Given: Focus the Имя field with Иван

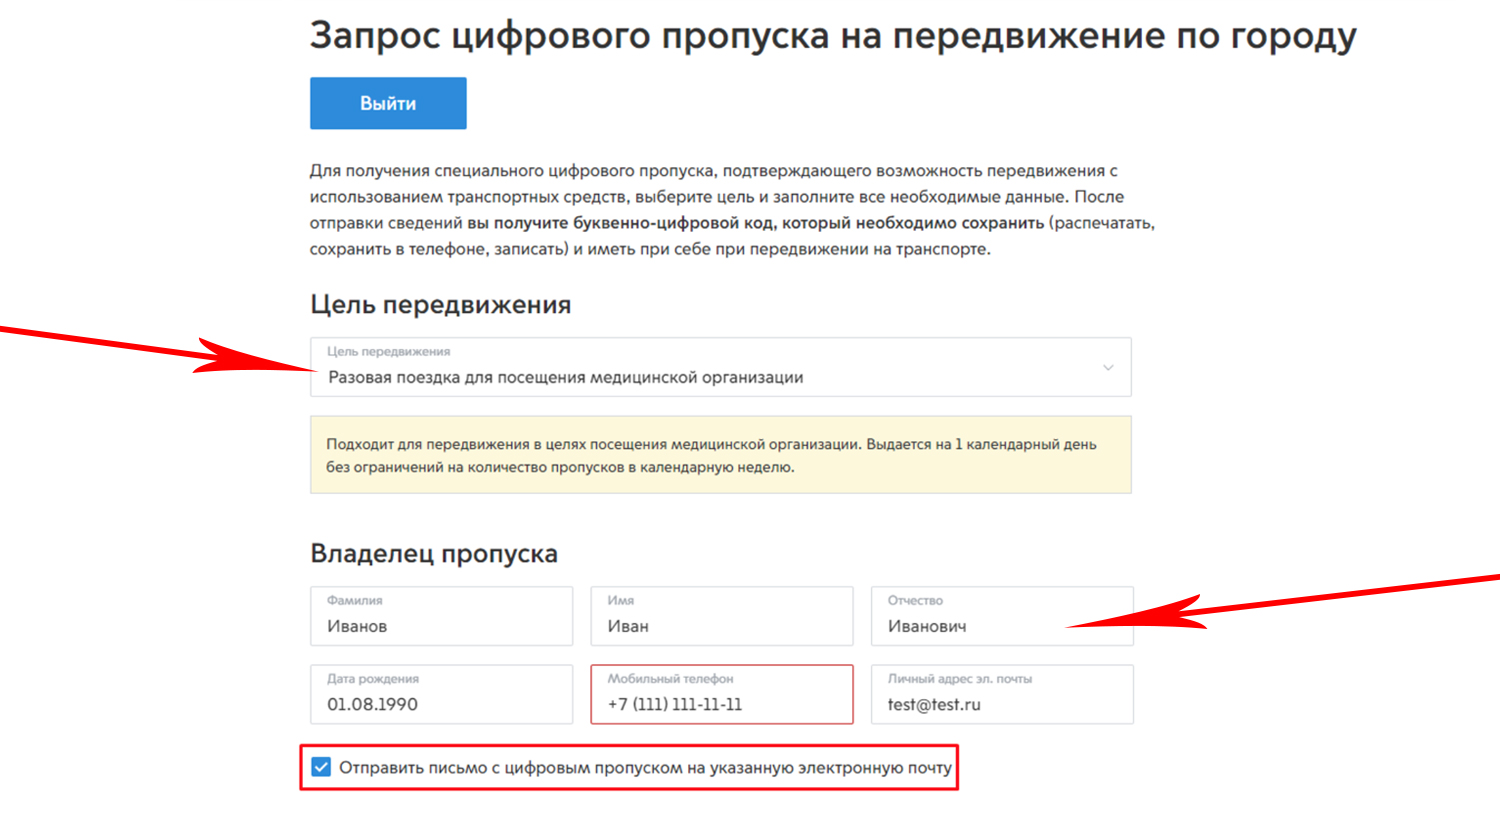Looking at the screenshot, I should click(721, 616).
